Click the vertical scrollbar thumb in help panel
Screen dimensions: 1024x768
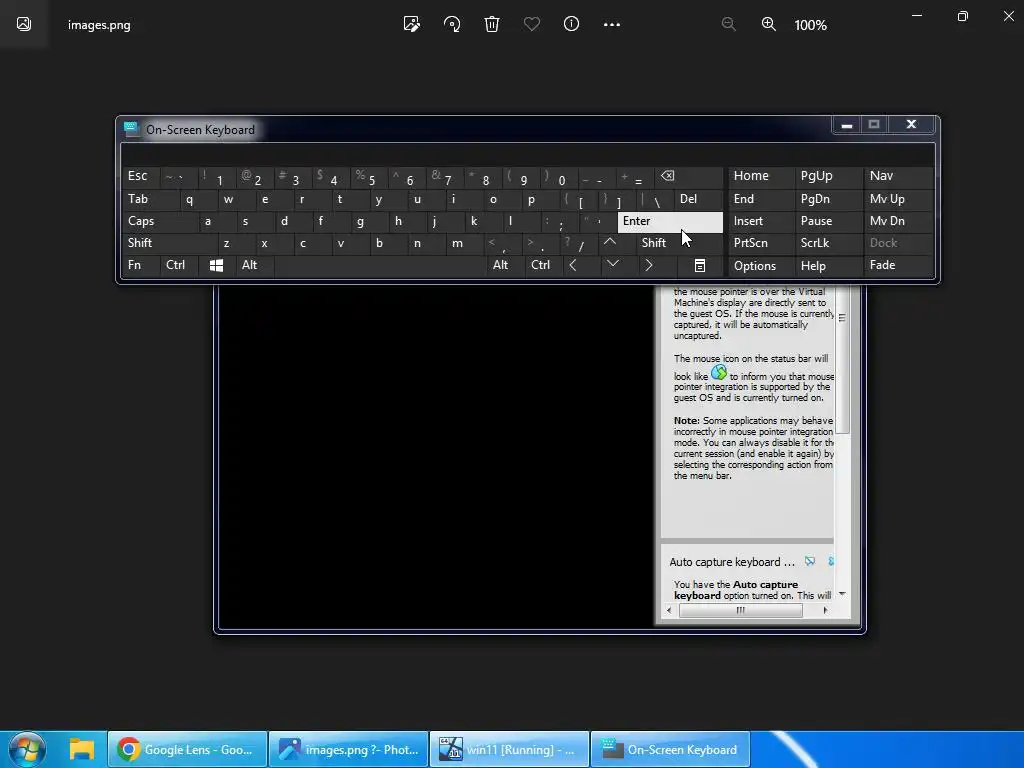pos(842,361)
